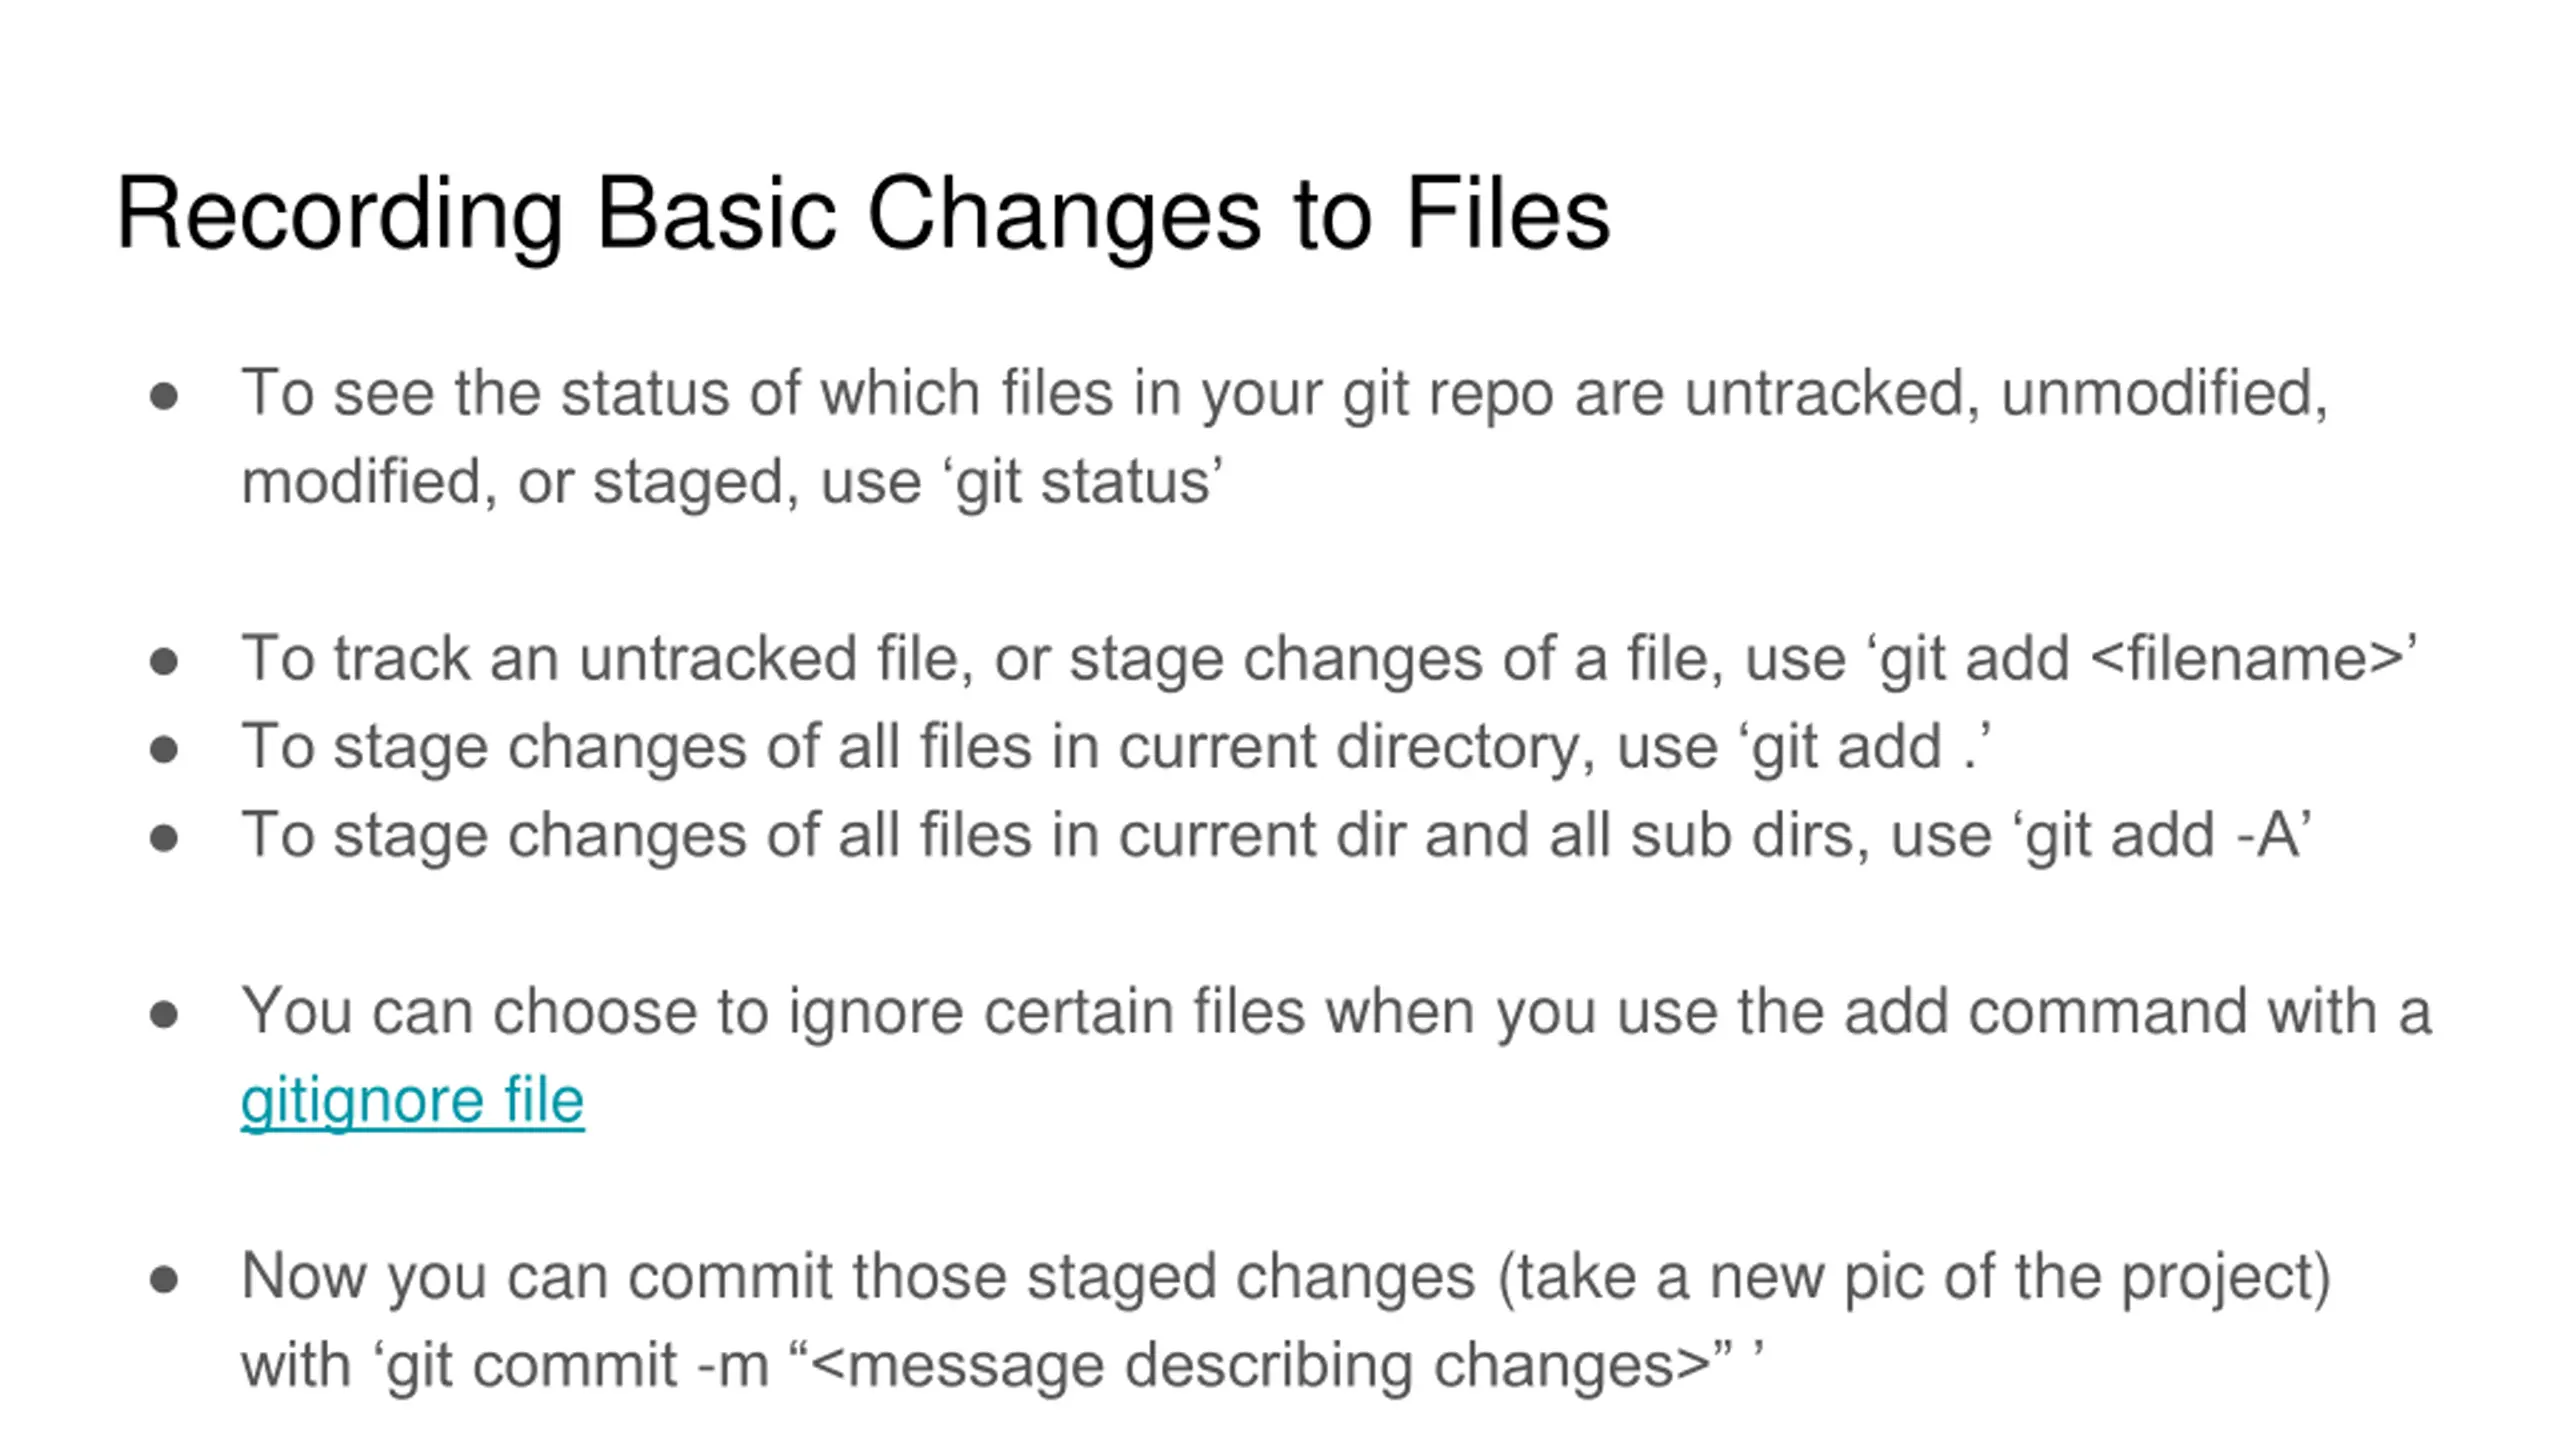Click the phrase 'take a new pic of the project'
The width and height of the screenshot is (2560, 1440).
(x=1916, y=1277)
